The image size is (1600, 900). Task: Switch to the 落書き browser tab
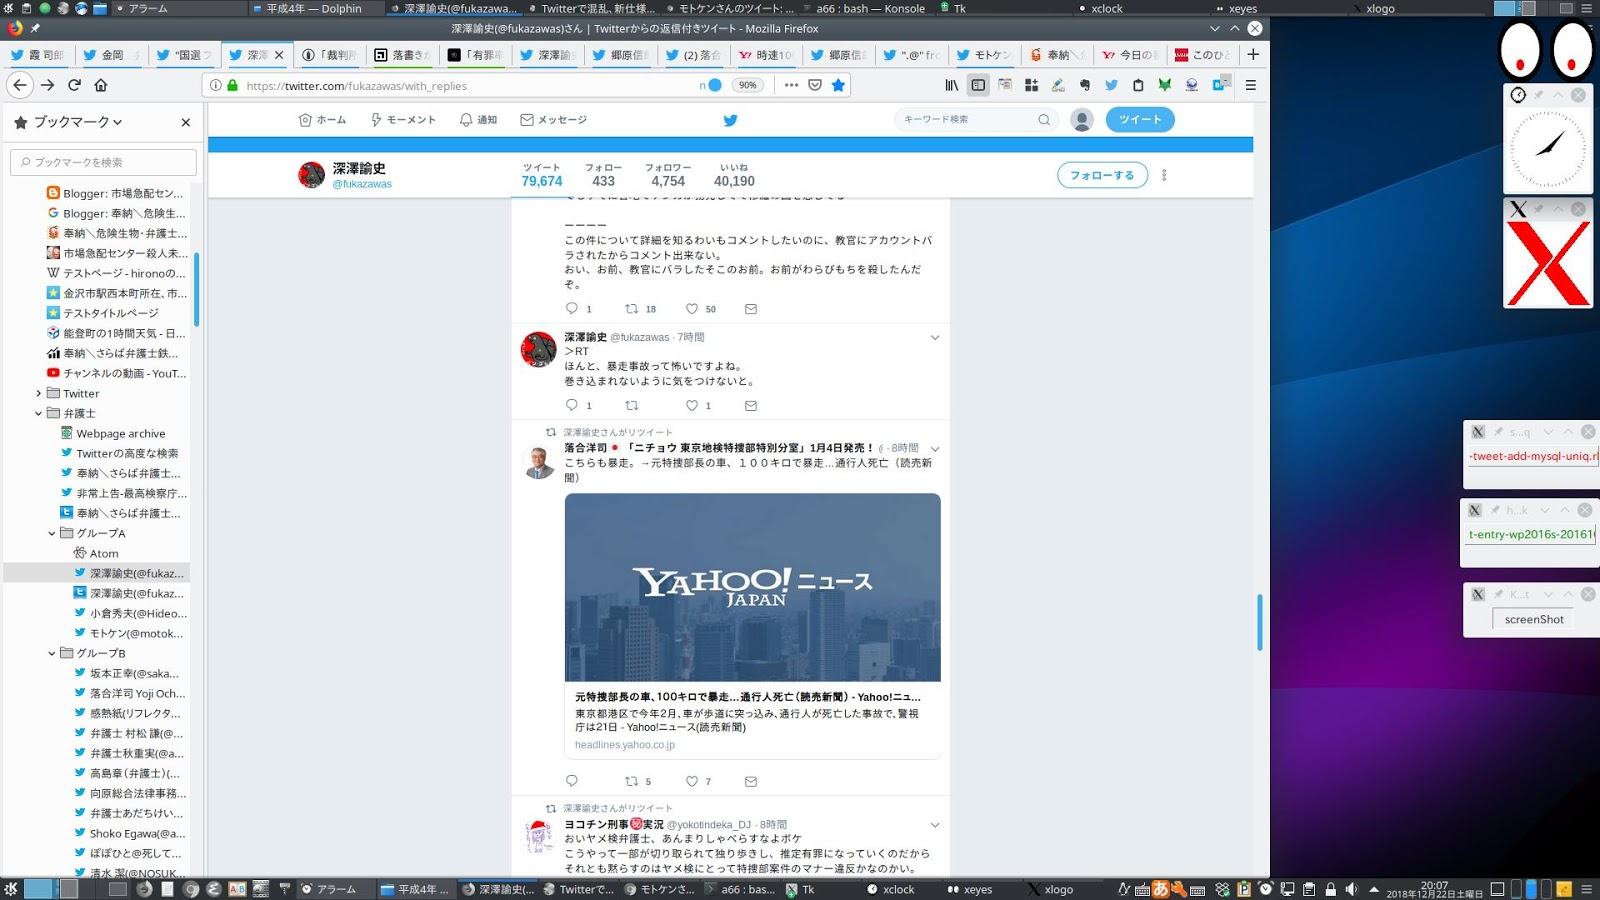[402, 55]
